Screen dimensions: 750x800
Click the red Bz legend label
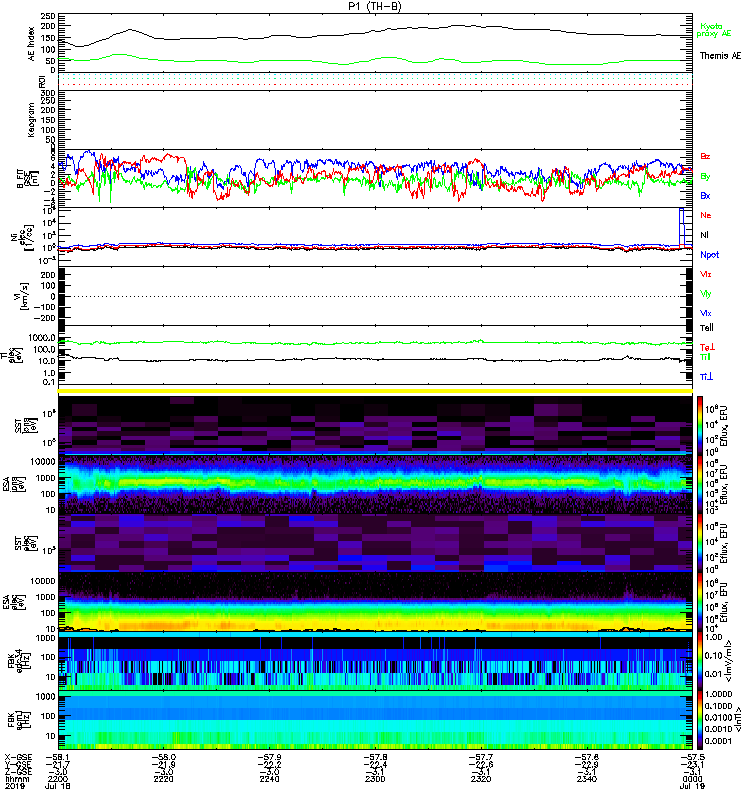point(705,156)
